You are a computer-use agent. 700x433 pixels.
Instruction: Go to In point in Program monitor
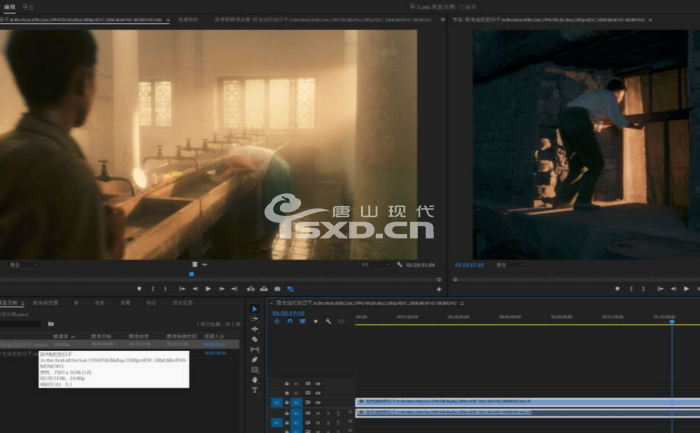(x=660, y=289)
